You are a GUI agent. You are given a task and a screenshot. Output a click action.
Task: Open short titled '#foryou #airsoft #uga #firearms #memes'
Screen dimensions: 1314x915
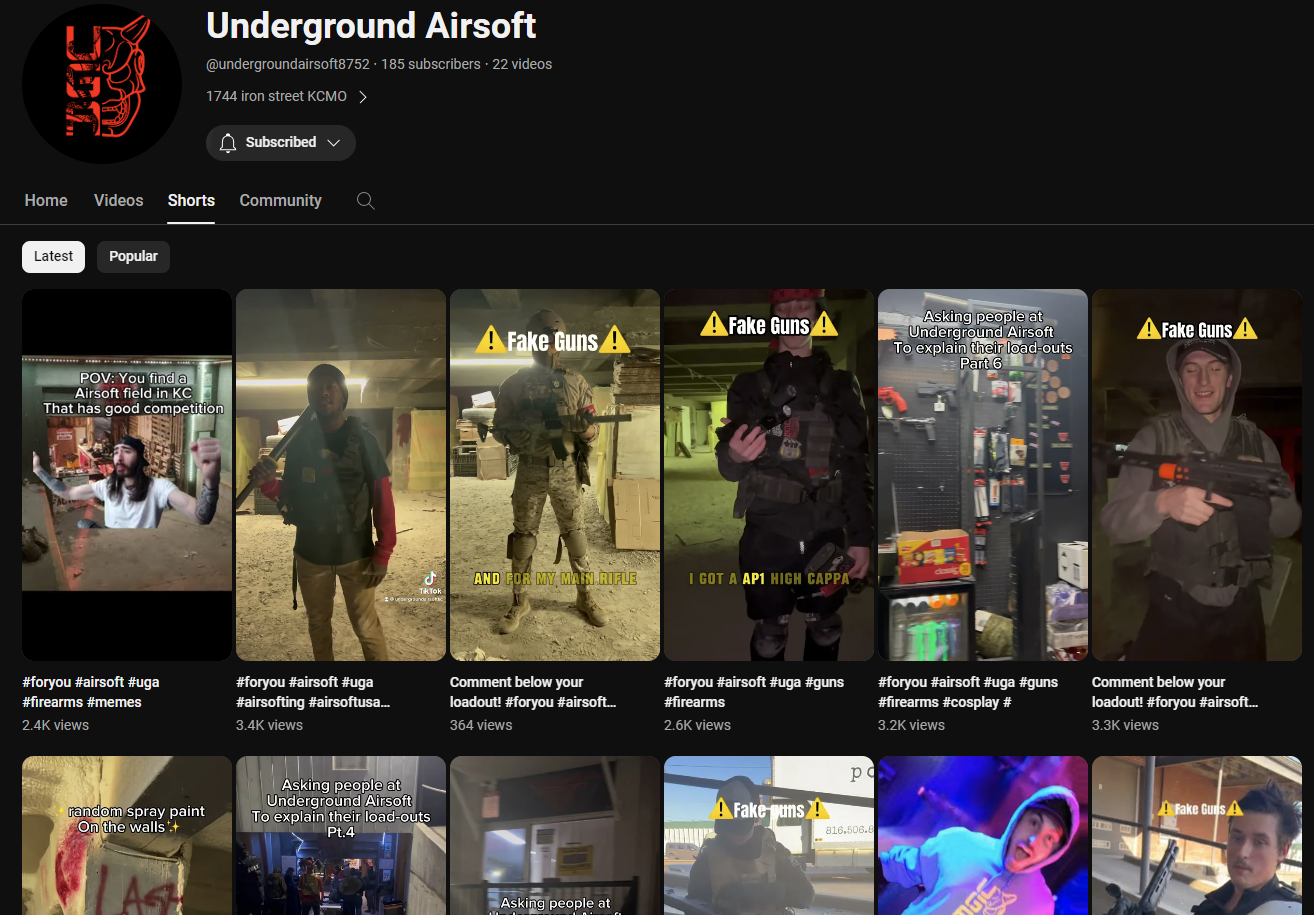click(91, 692)
